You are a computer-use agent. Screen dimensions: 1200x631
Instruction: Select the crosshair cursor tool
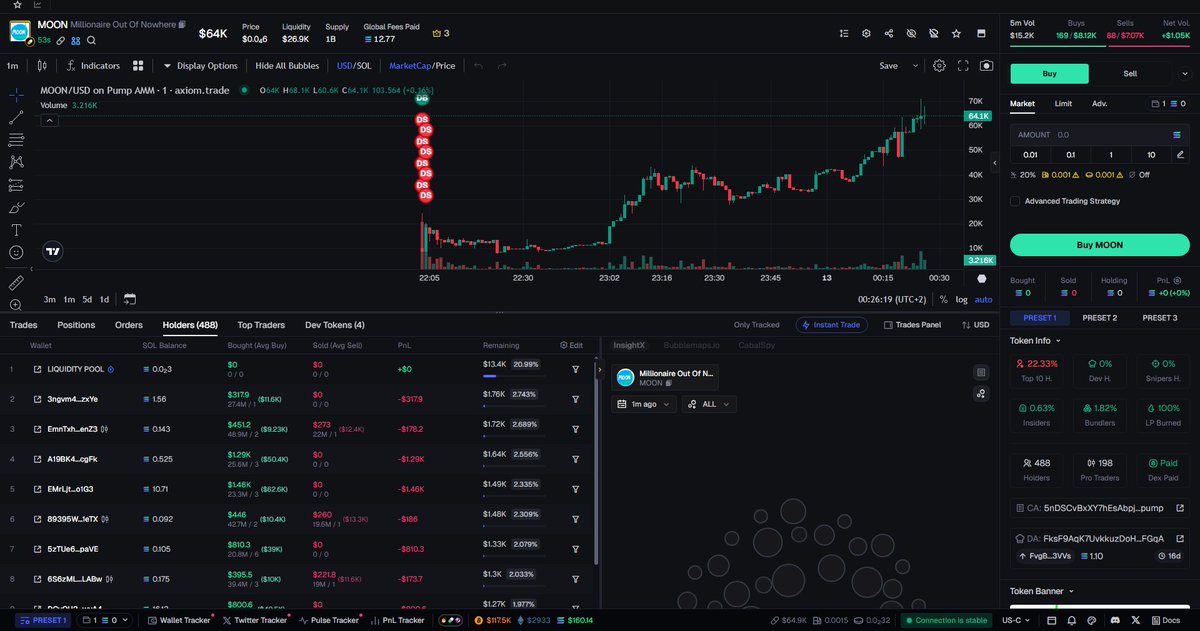16,95
